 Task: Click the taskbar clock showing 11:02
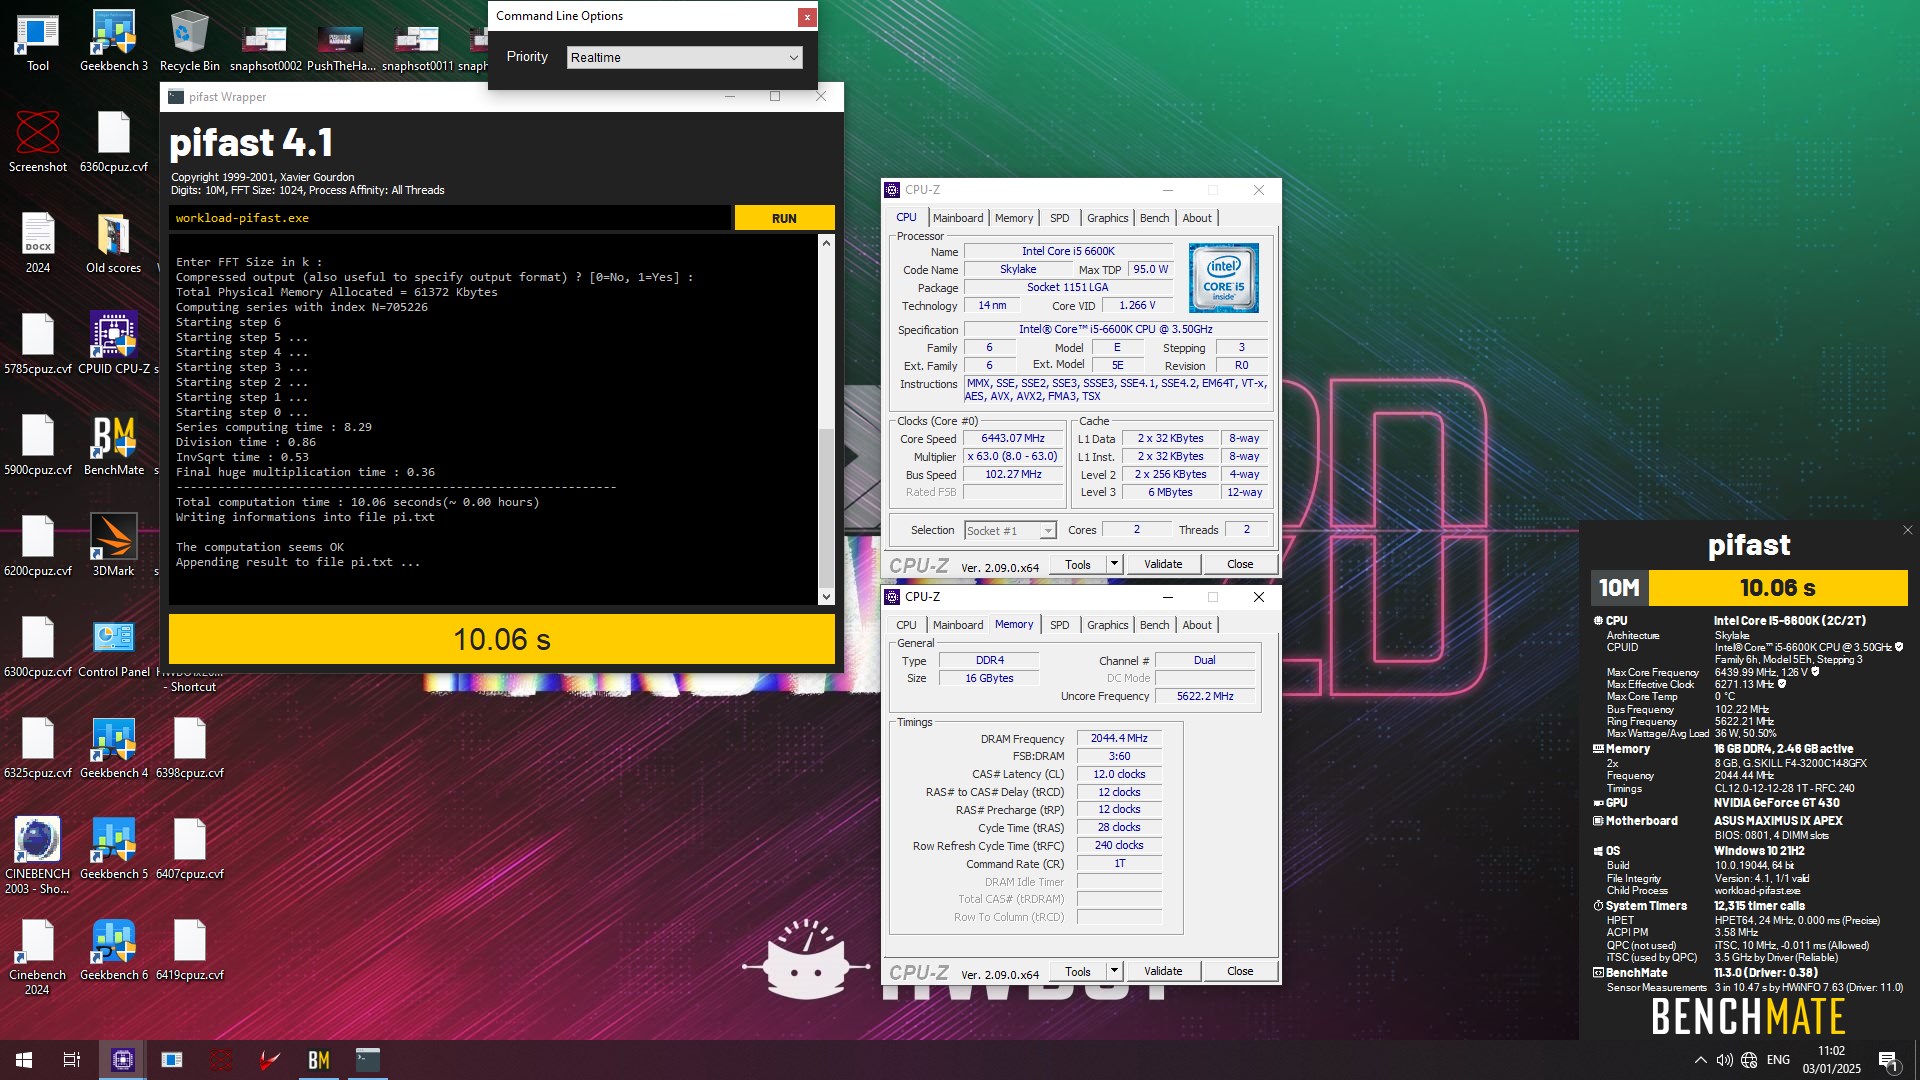[1831, 1060]
